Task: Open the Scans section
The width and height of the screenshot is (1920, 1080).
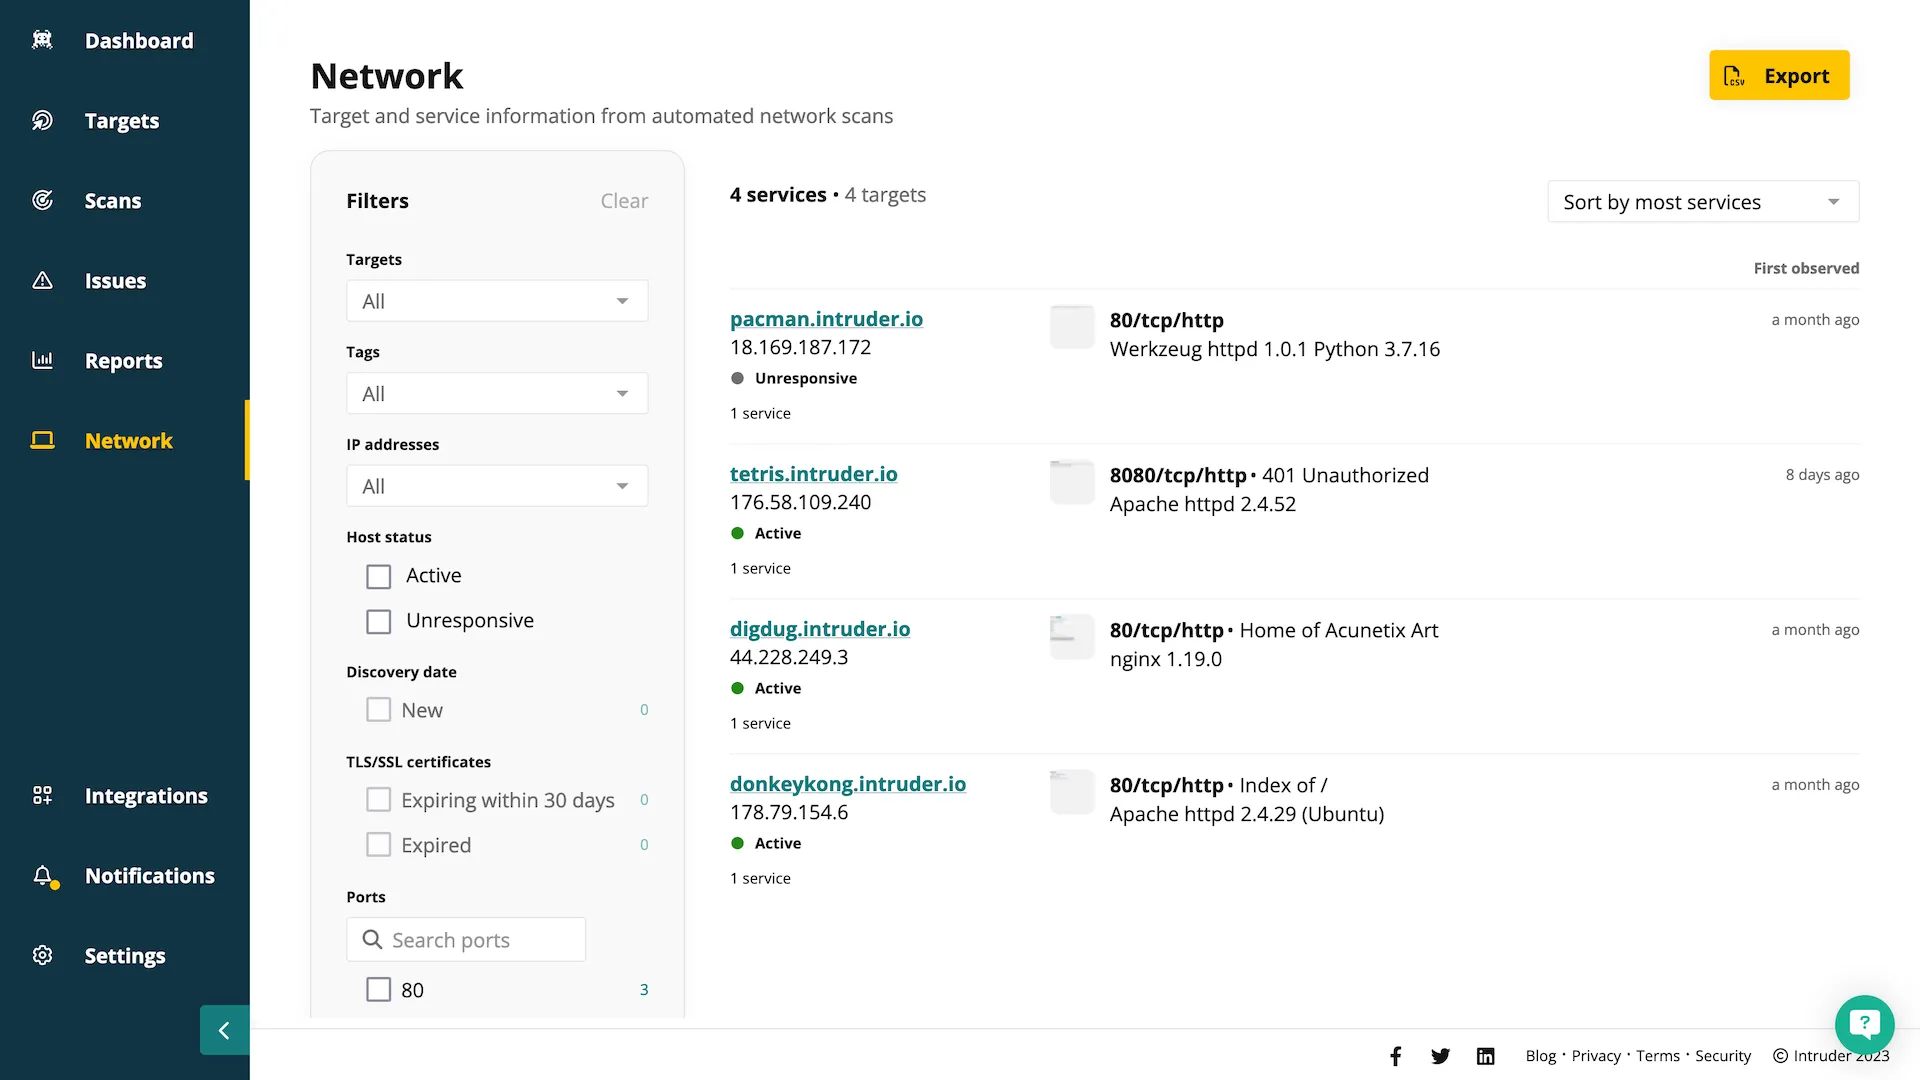Action: pyautogui.click(x=113, y=200)
